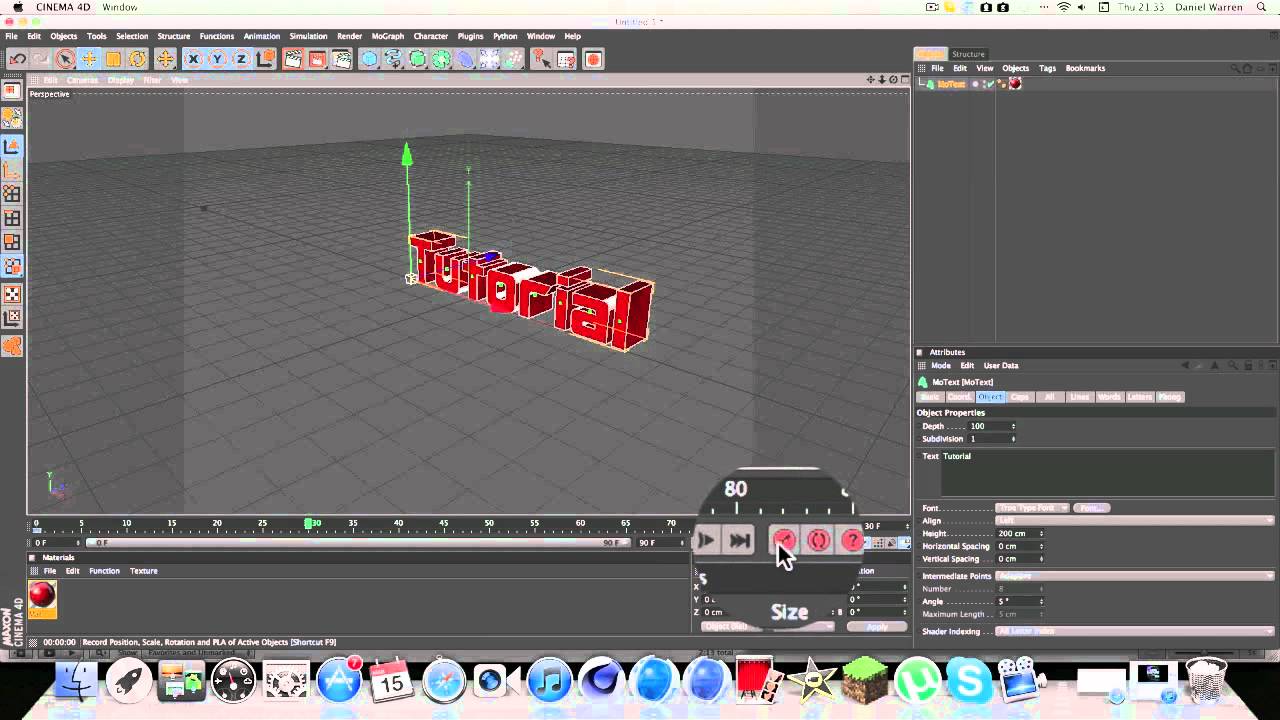The image size is (1280, 720).
Task: Click the Play Forward button
Action: tap(705, 541)
